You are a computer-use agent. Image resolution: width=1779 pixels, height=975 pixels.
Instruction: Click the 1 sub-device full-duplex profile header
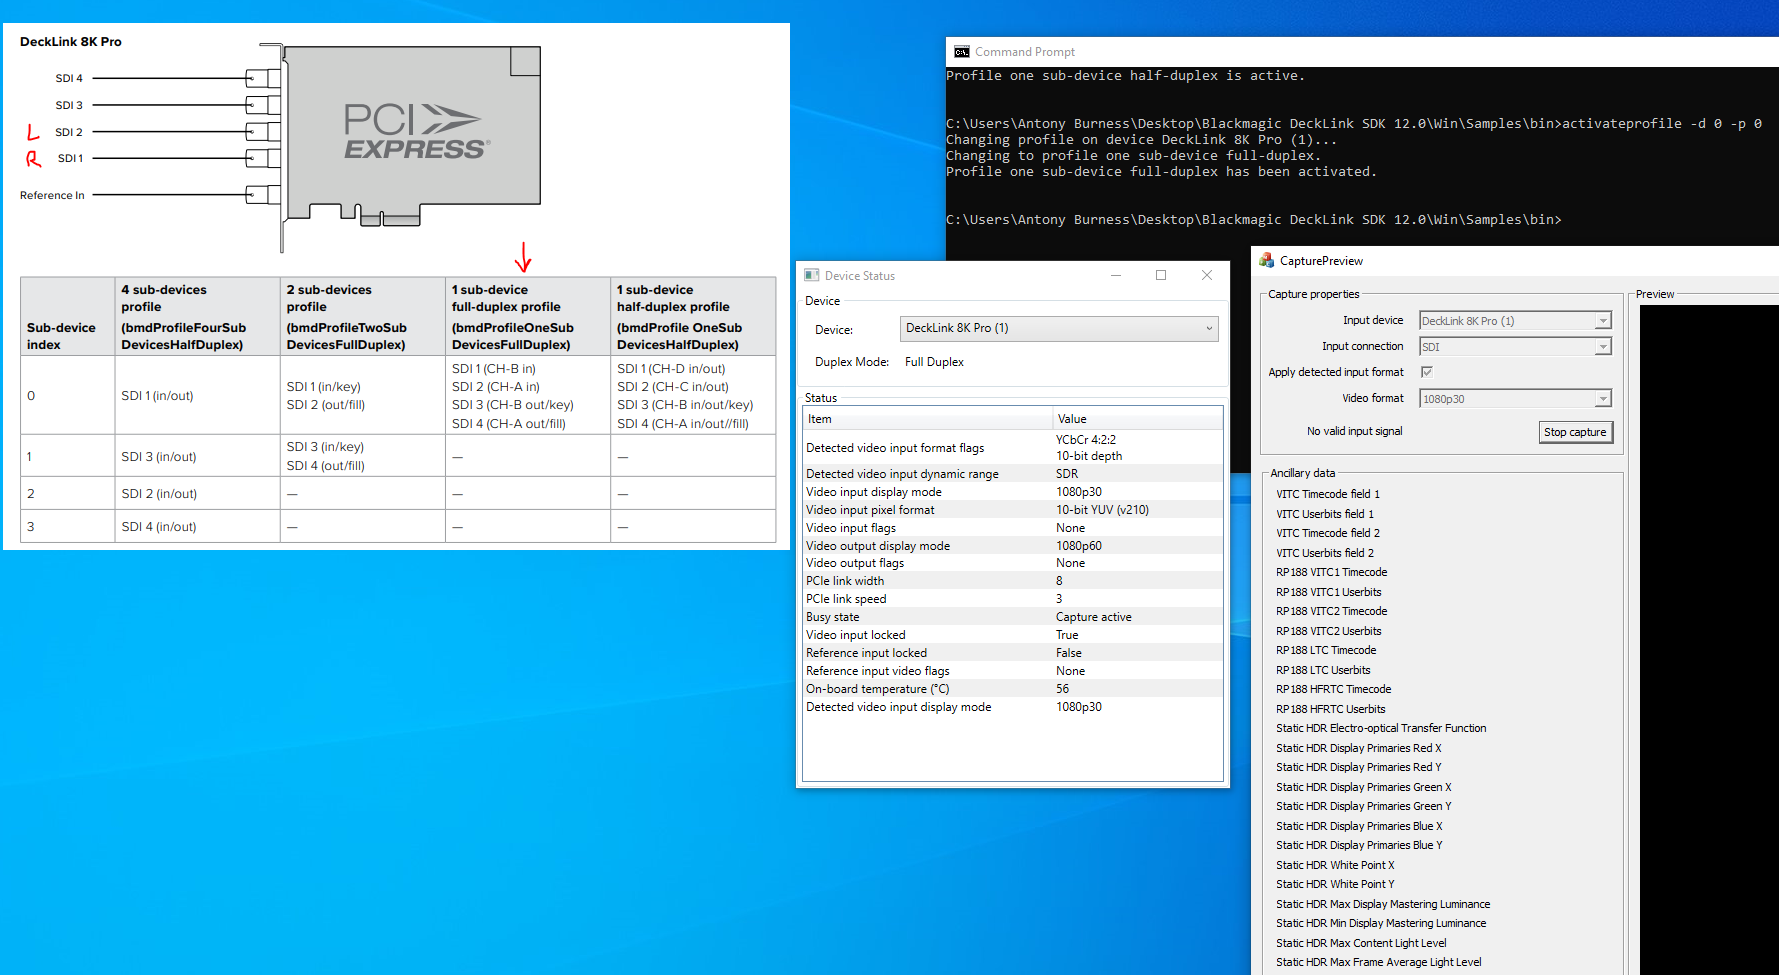point(528,316)
